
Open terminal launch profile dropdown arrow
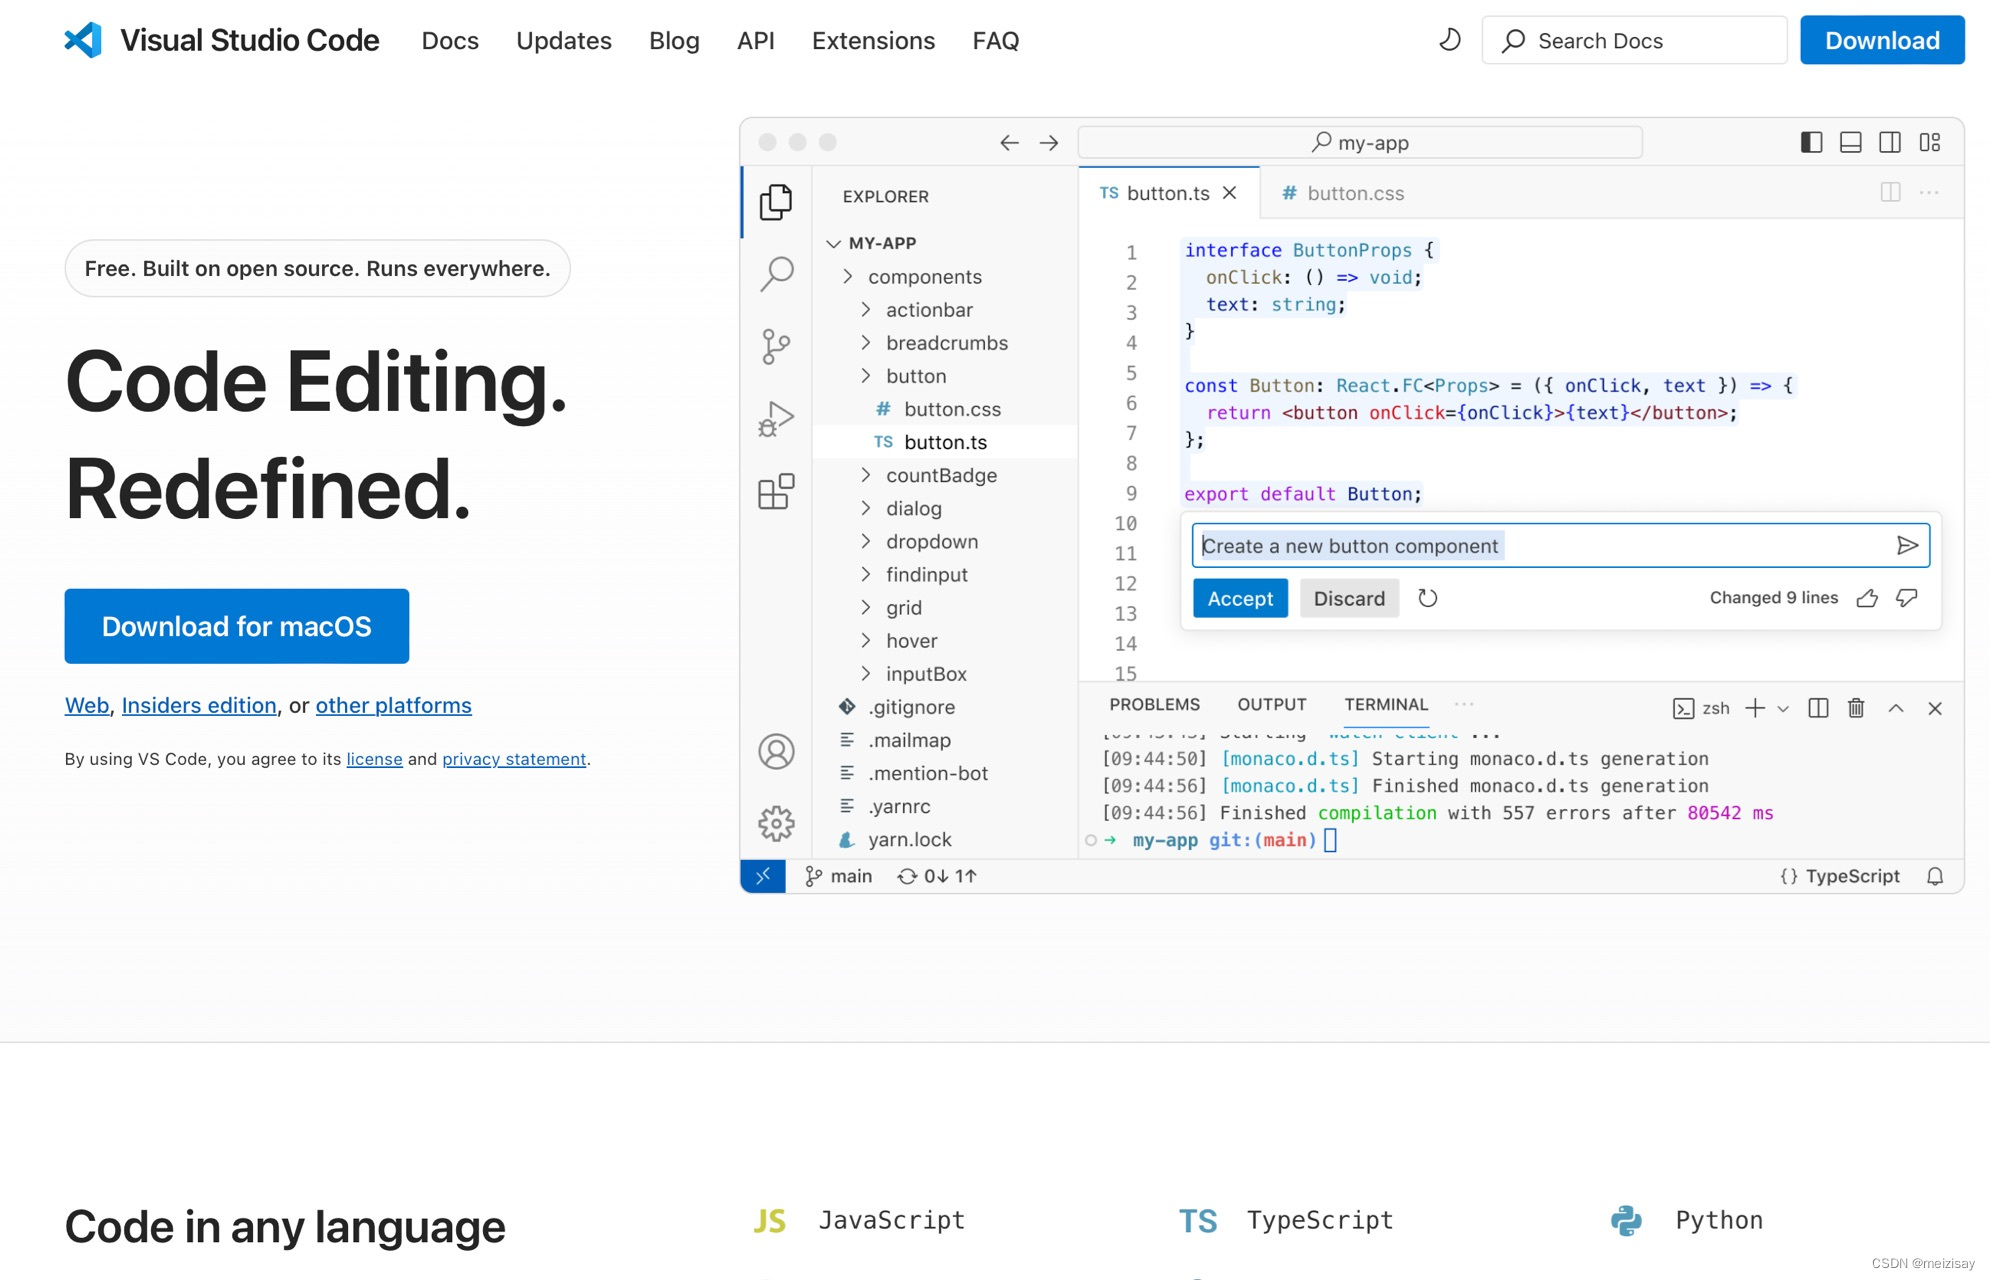coord(1783,708)
